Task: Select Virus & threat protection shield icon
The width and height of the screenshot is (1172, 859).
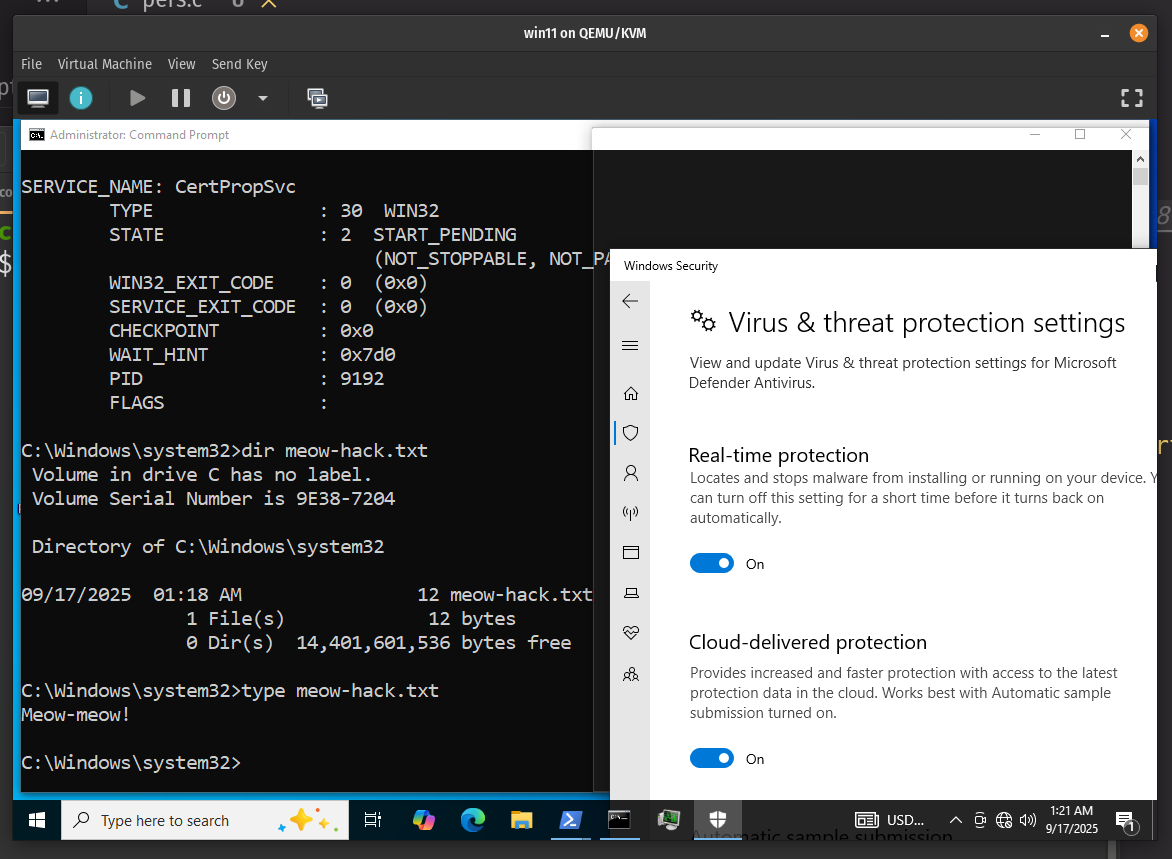Action: 631,433
